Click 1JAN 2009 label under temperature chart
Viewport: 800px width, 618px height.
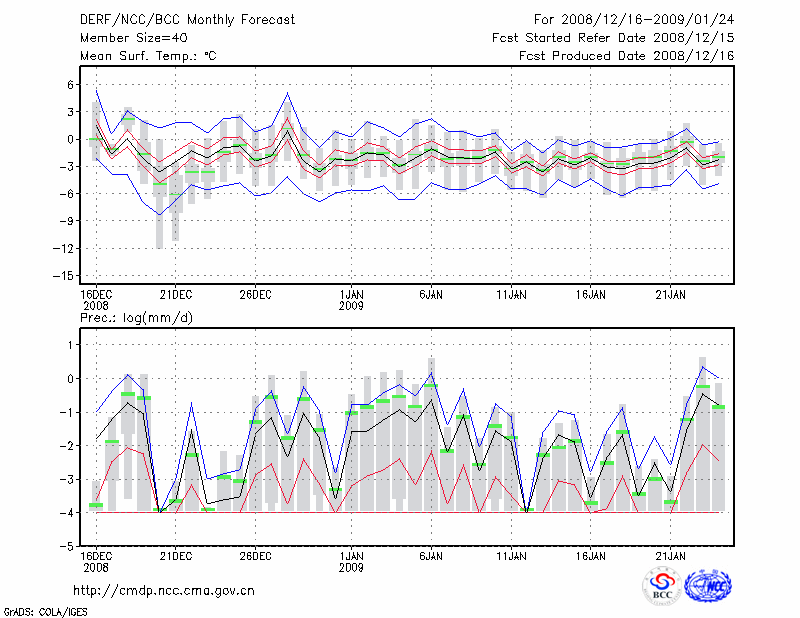coord(351,300)
